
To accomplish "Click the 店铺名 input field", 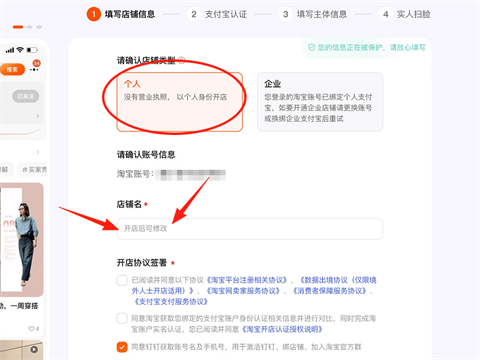I will click(250, 229).
